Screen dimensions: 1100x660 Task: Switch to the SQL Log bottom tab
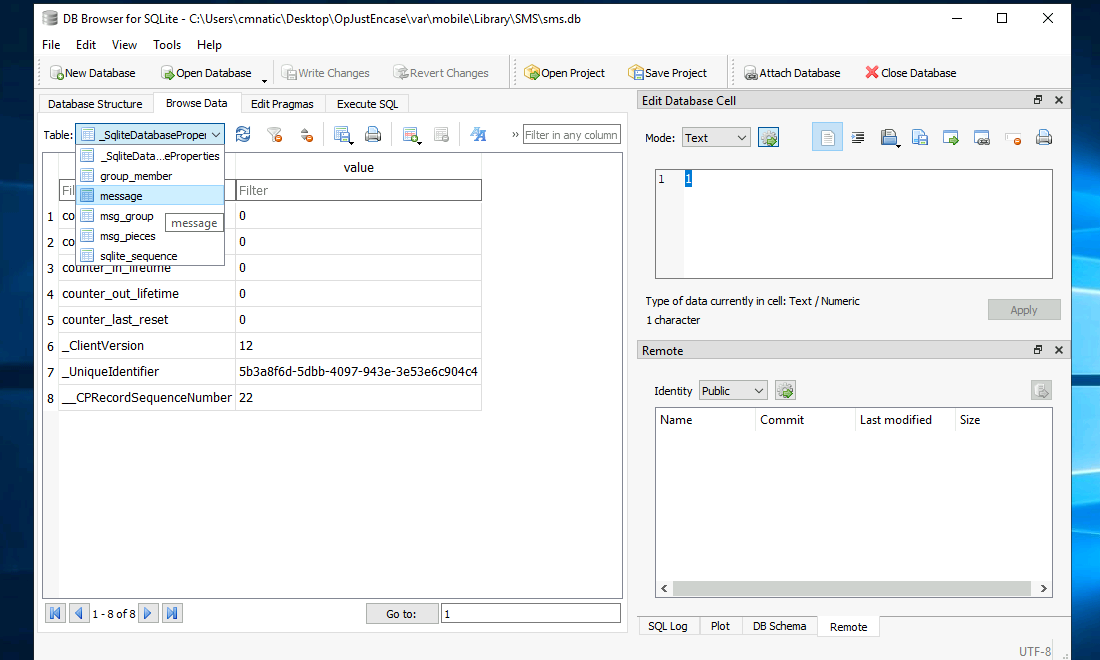(x=668, y=626)
